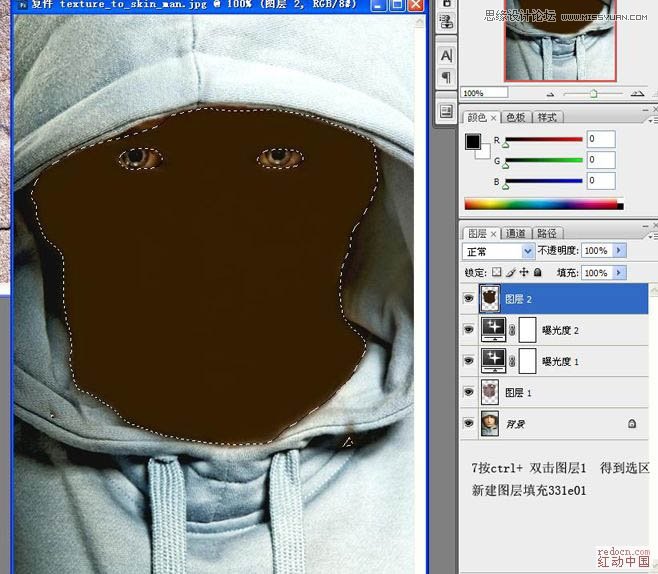The width and height of the screenshot is (658, 574).
Task: Click the B value input field
Action: click(x=601, y=181)
